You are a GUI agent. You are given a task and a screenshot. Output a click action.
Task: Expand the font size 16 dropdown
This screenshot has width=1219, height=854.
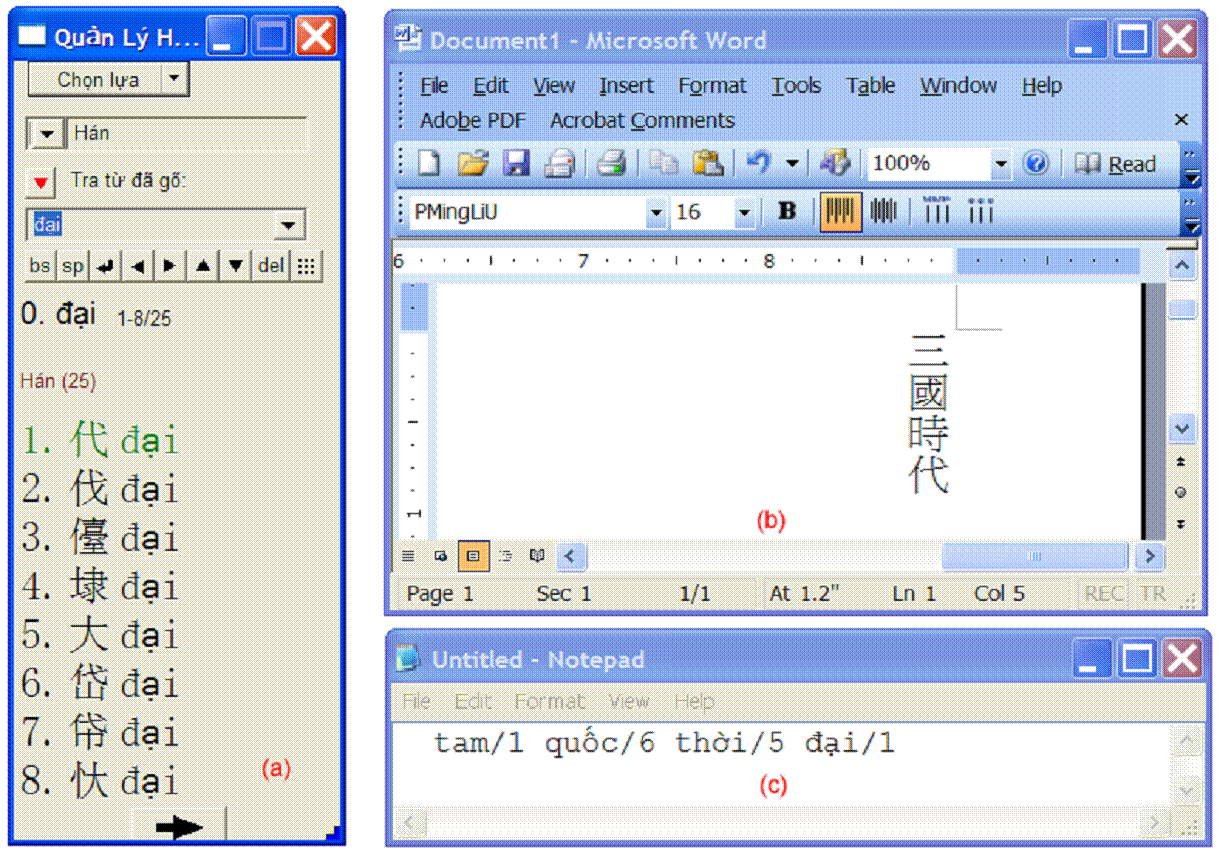[x=744, y=213]
